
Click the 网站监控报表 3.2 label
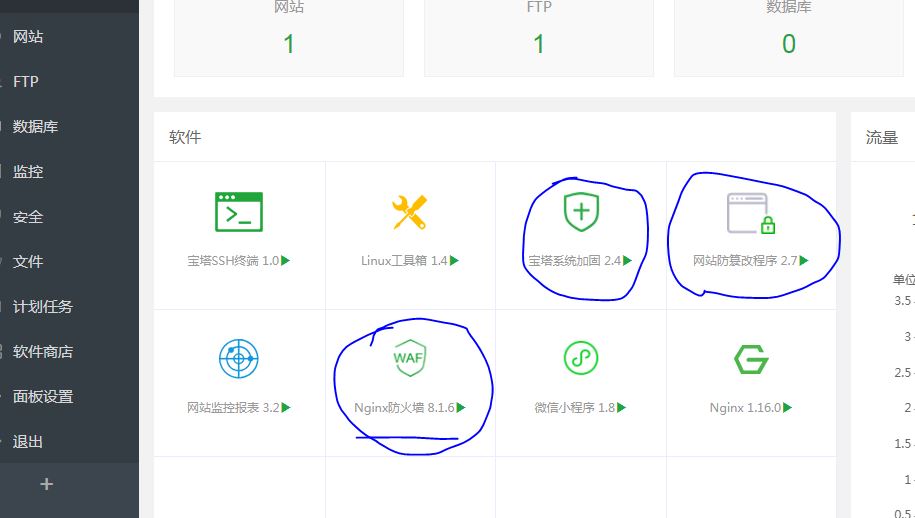tap(233, 408)
